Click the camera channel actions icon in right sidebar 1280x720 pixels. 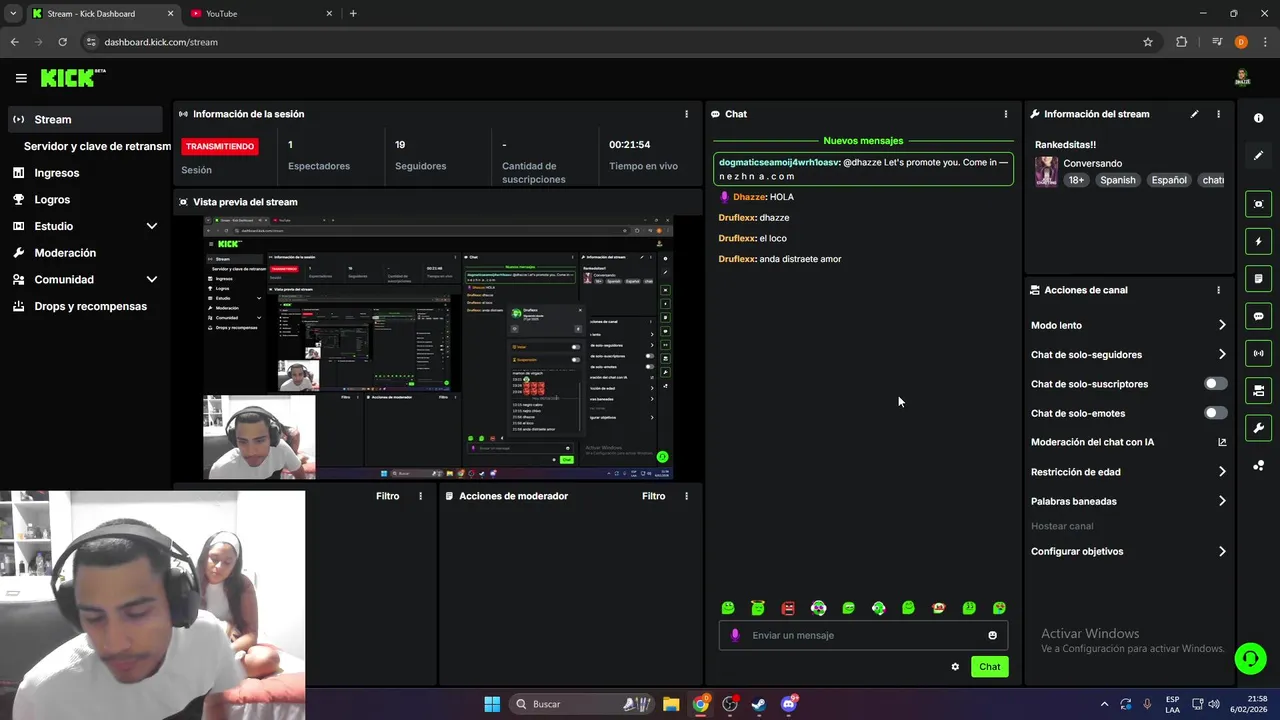tap(1258, 391)
